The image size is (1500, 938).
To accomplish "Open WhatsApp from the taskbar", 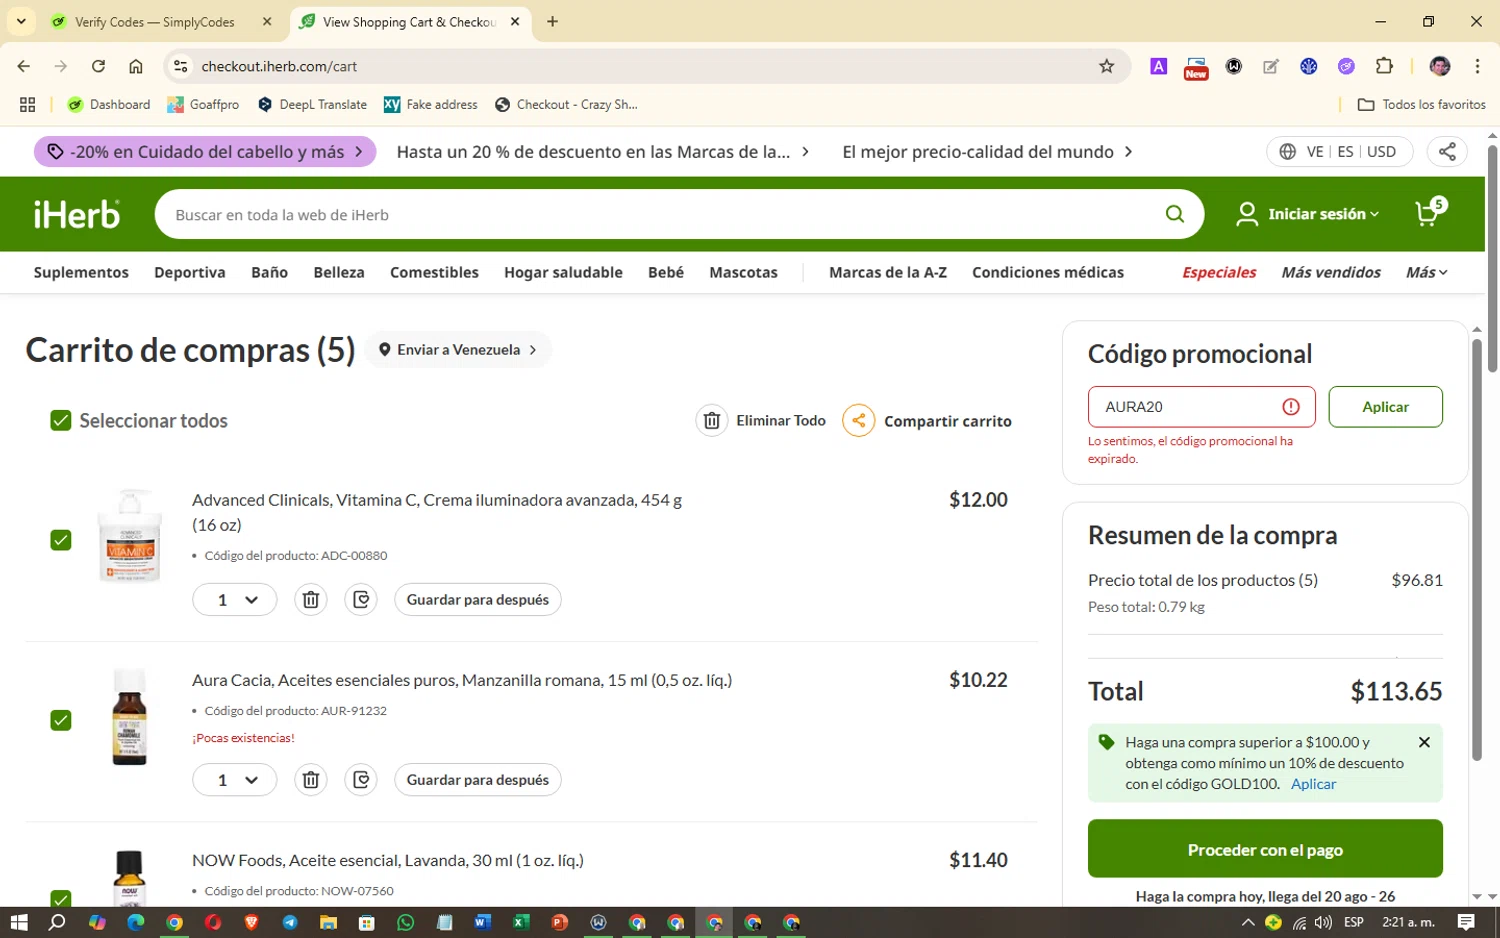I will (405, 922).
